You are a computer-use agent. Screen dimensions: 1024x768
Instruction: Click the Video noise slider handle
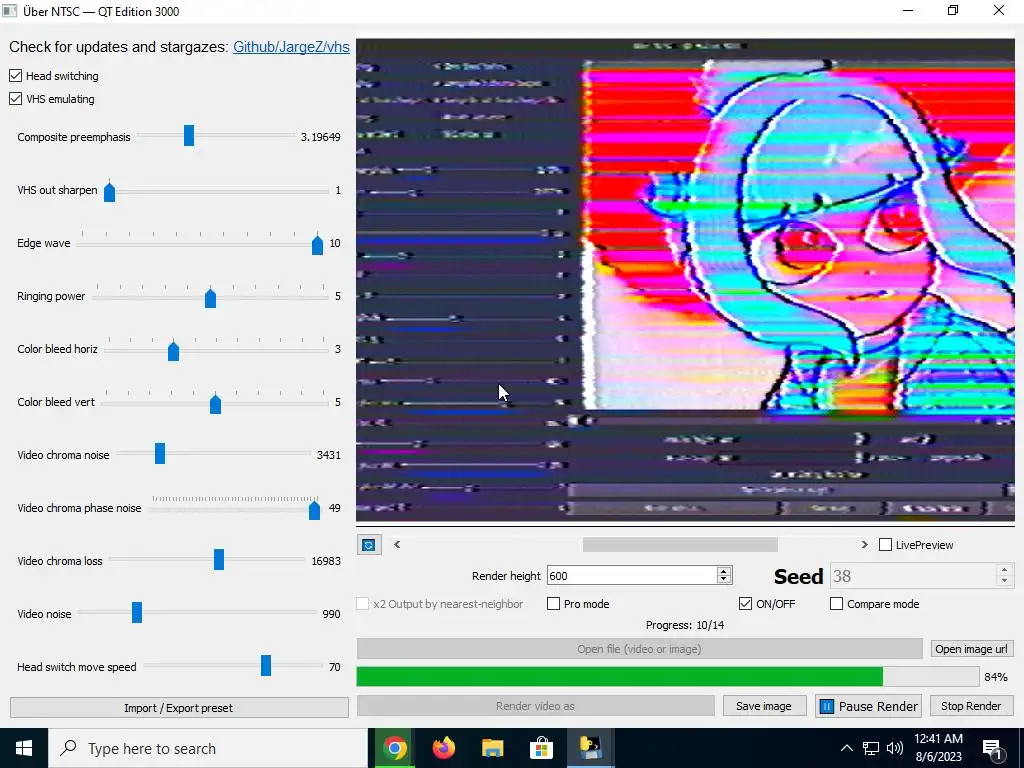[x=136, y=613]
